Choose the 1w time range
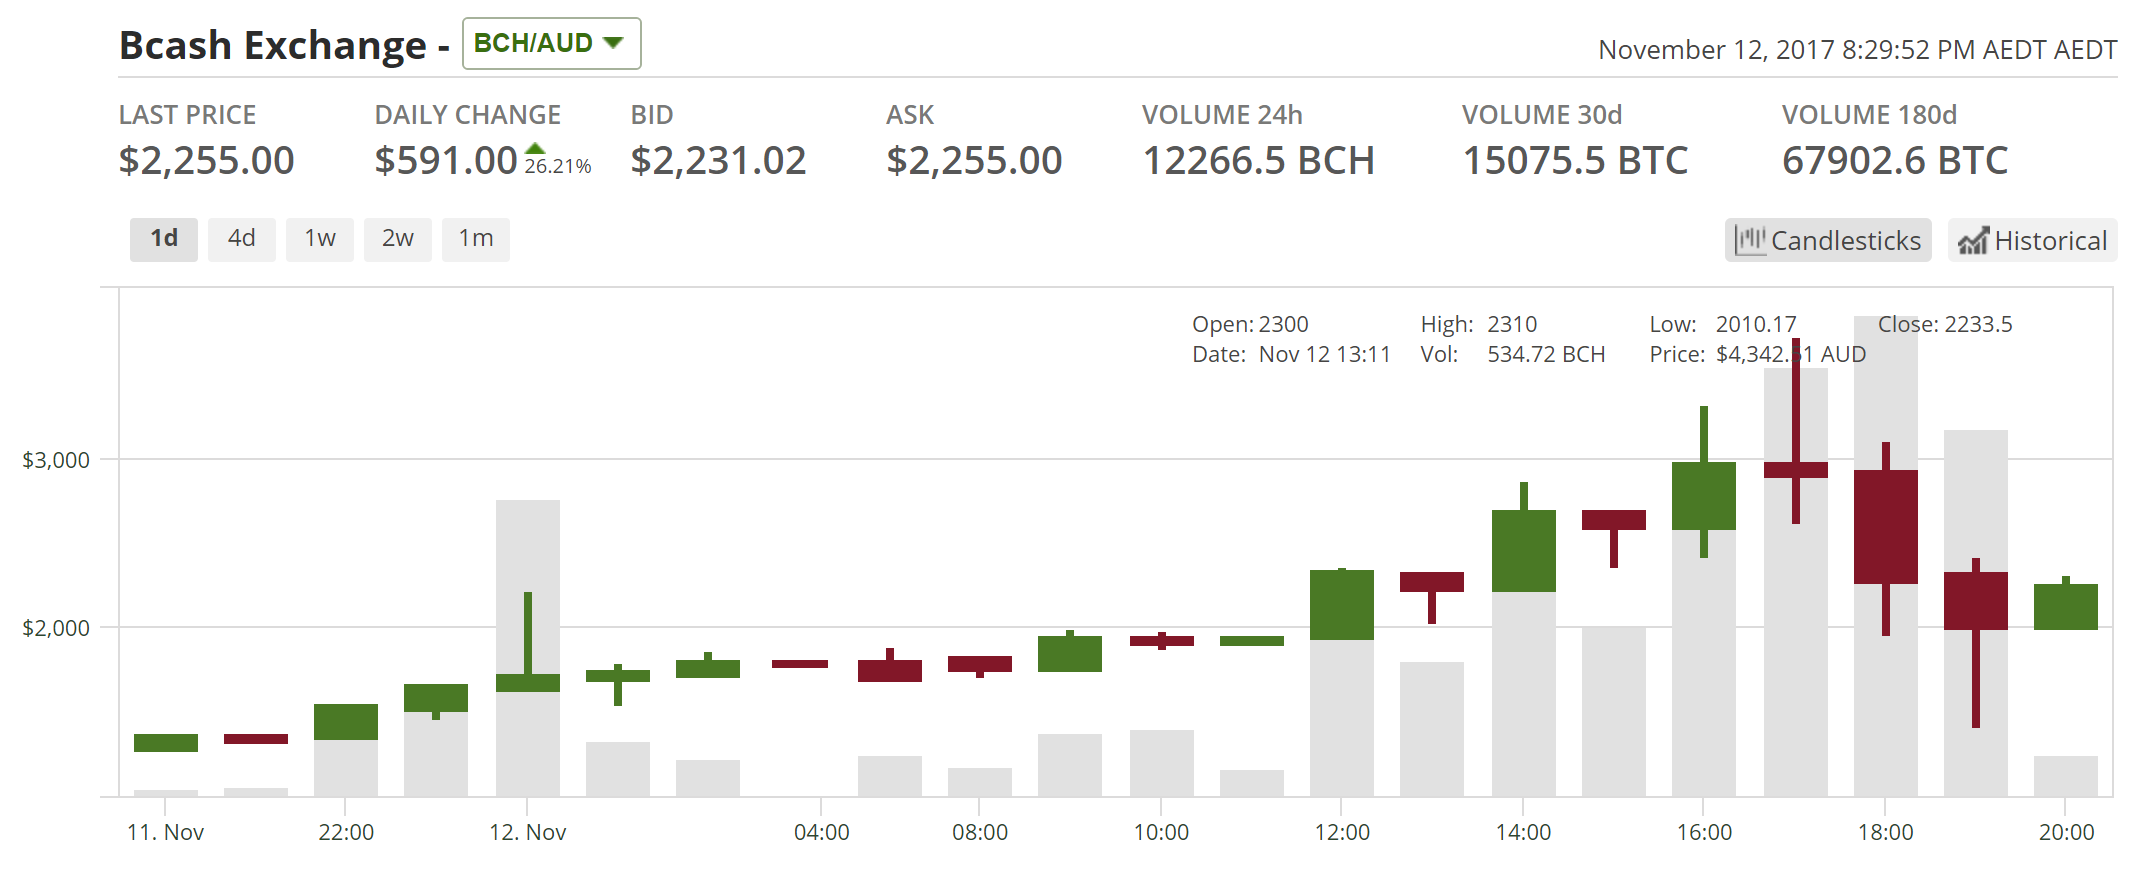The width and height of the screenshot is (2145, 886). pos(320,239)
